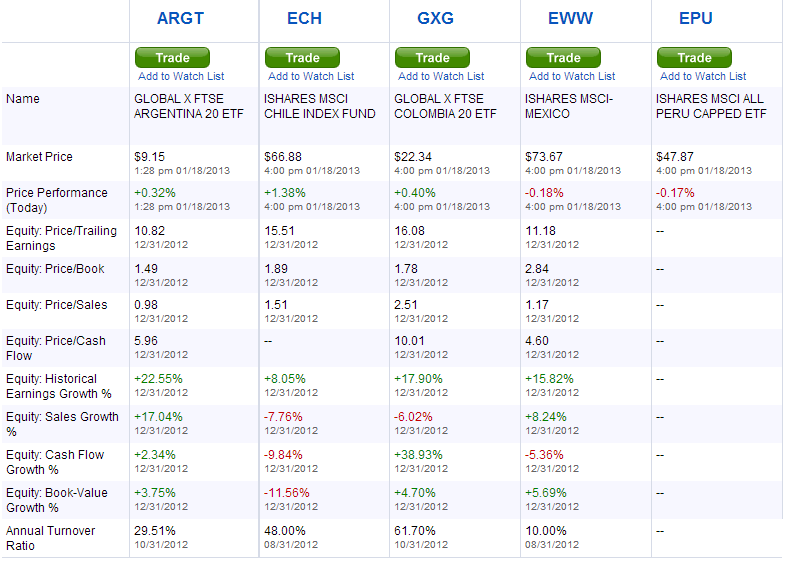The width and height of the screenshot is (788, 561).
Task: Add ECH to Watch List
Action: click(x=311, y=76)
